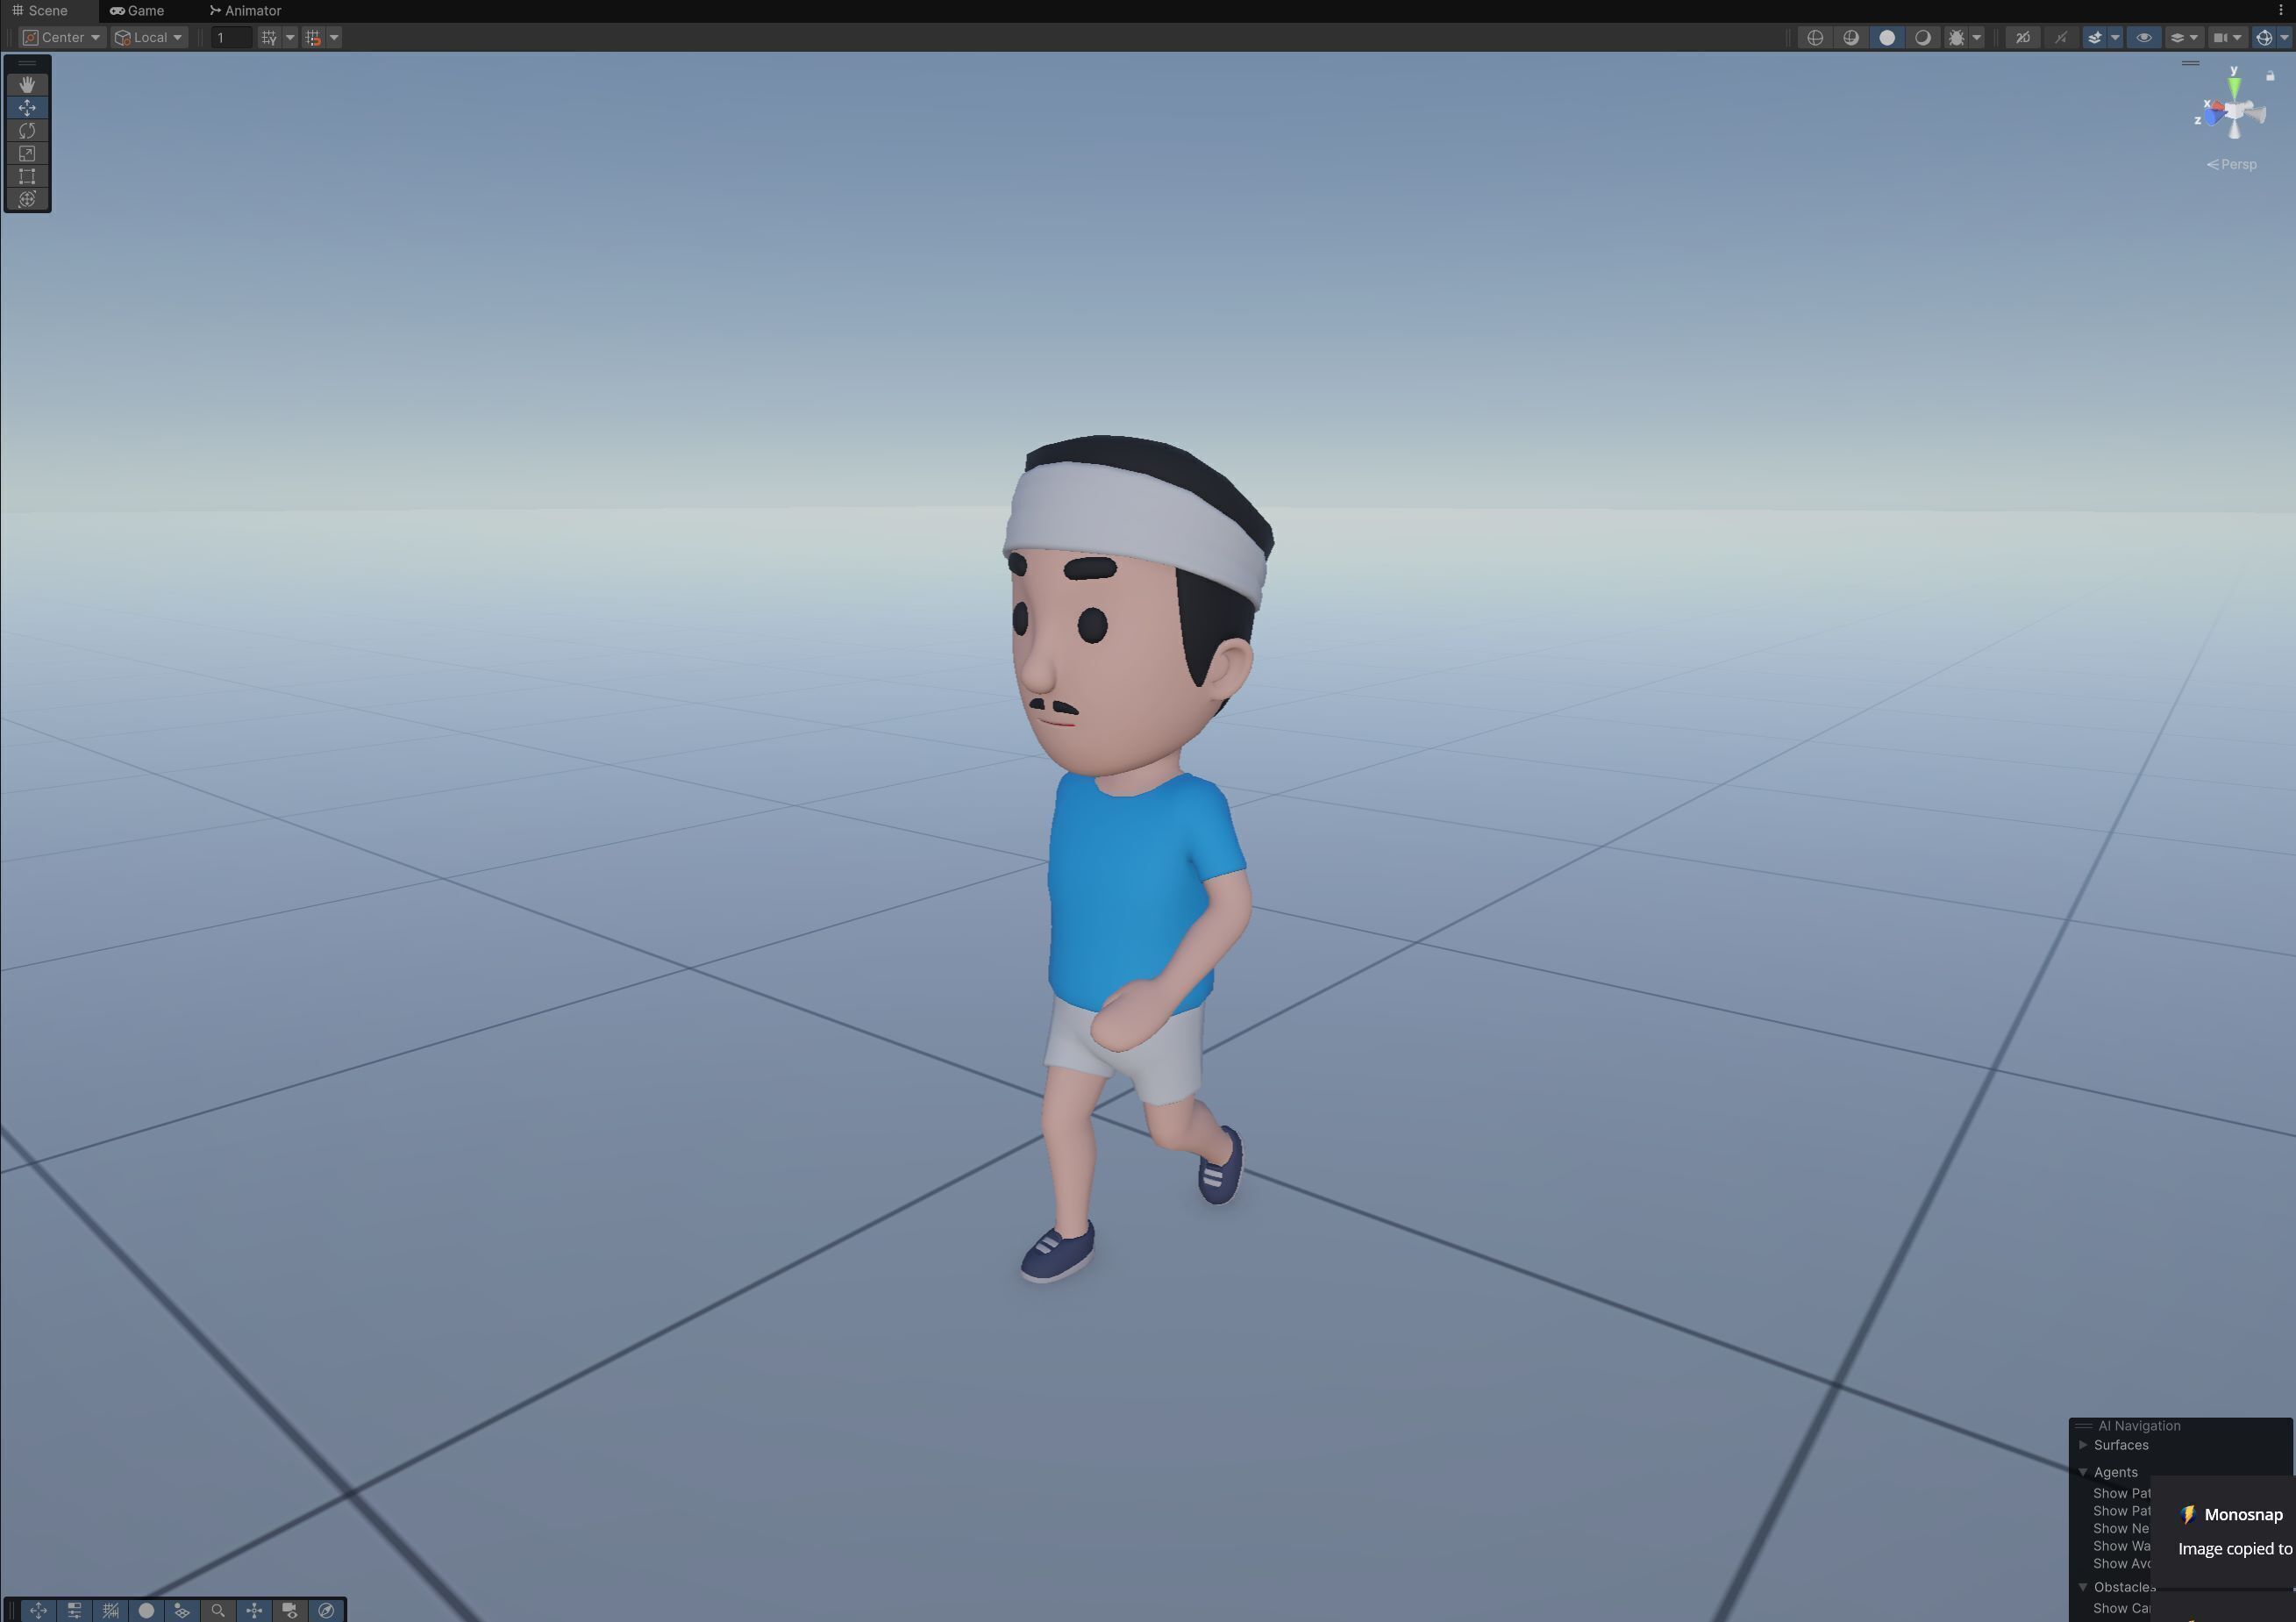Toggle scene audio mute icon
The image size is (2296, 1622).
pyautogui.click(x=2061, y=37)
